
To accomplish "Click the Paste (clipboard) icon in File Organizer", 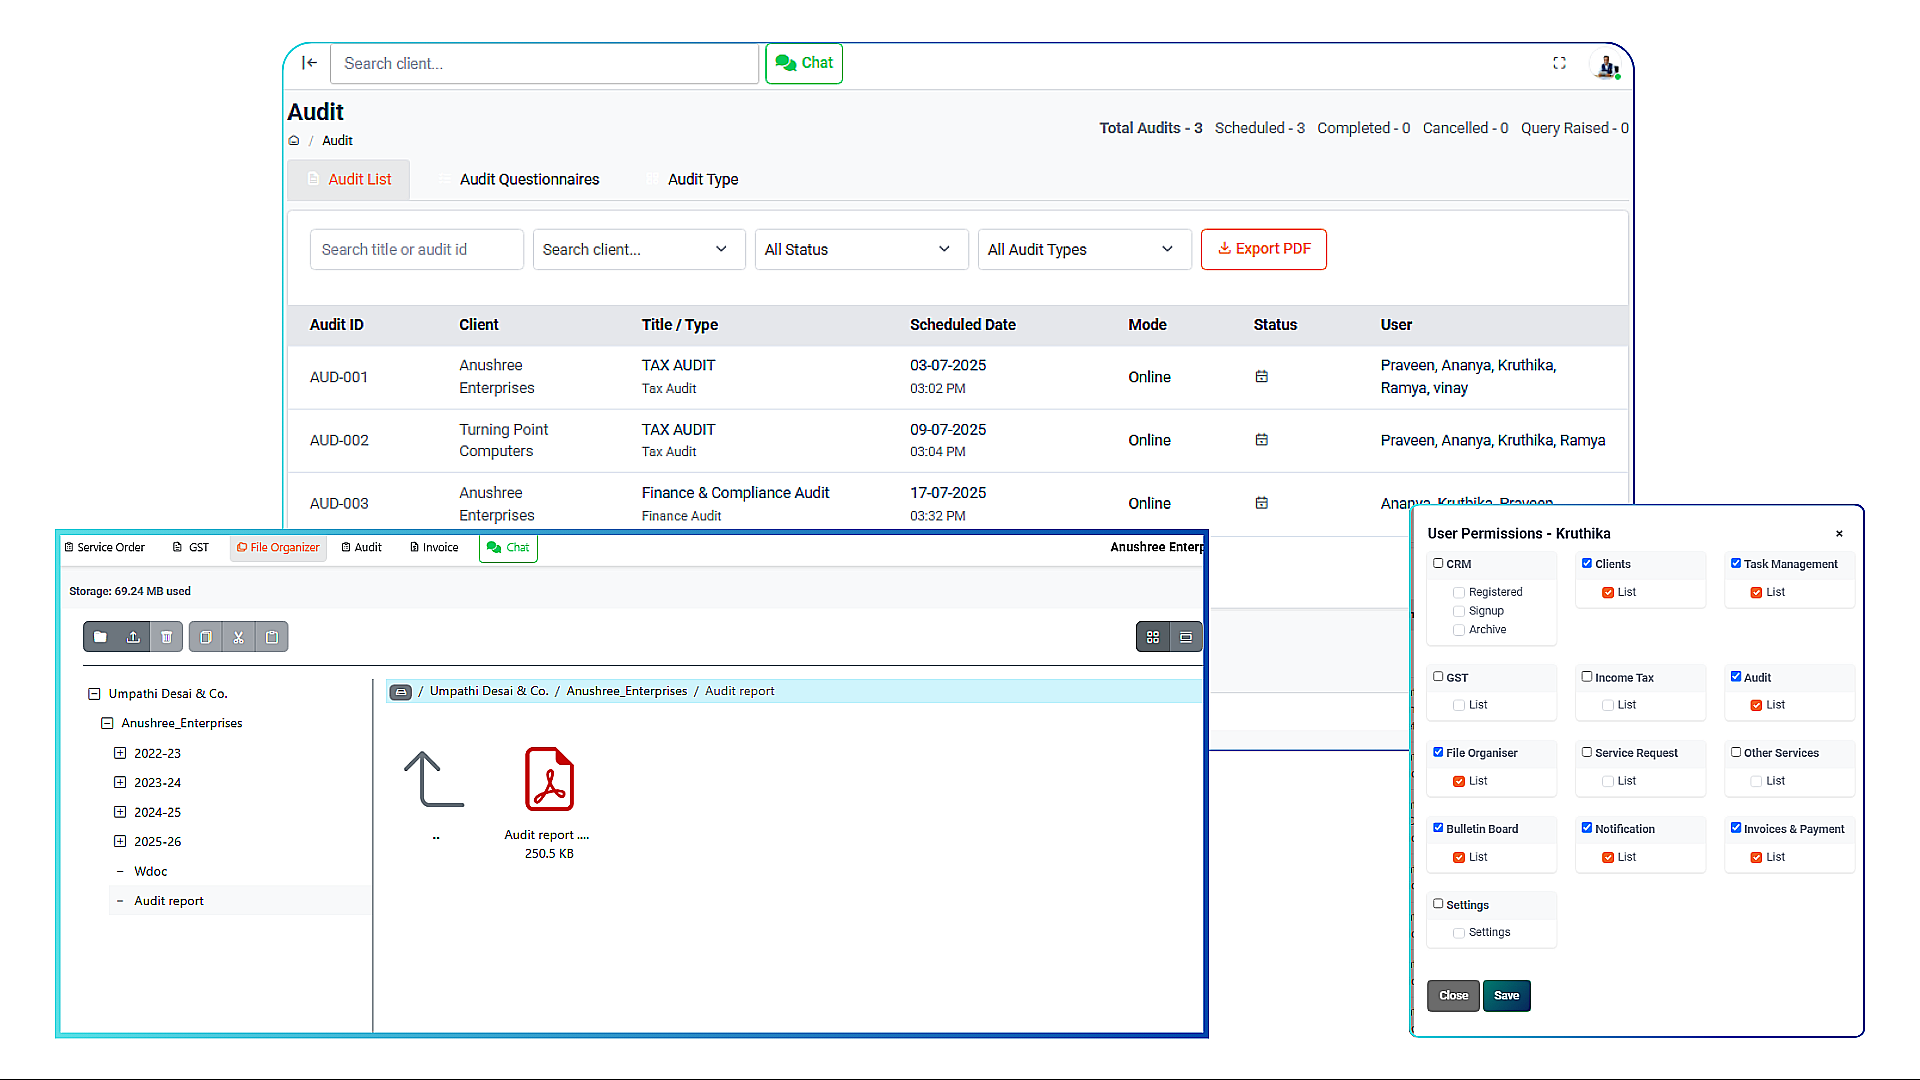I will tap(272, 636).
